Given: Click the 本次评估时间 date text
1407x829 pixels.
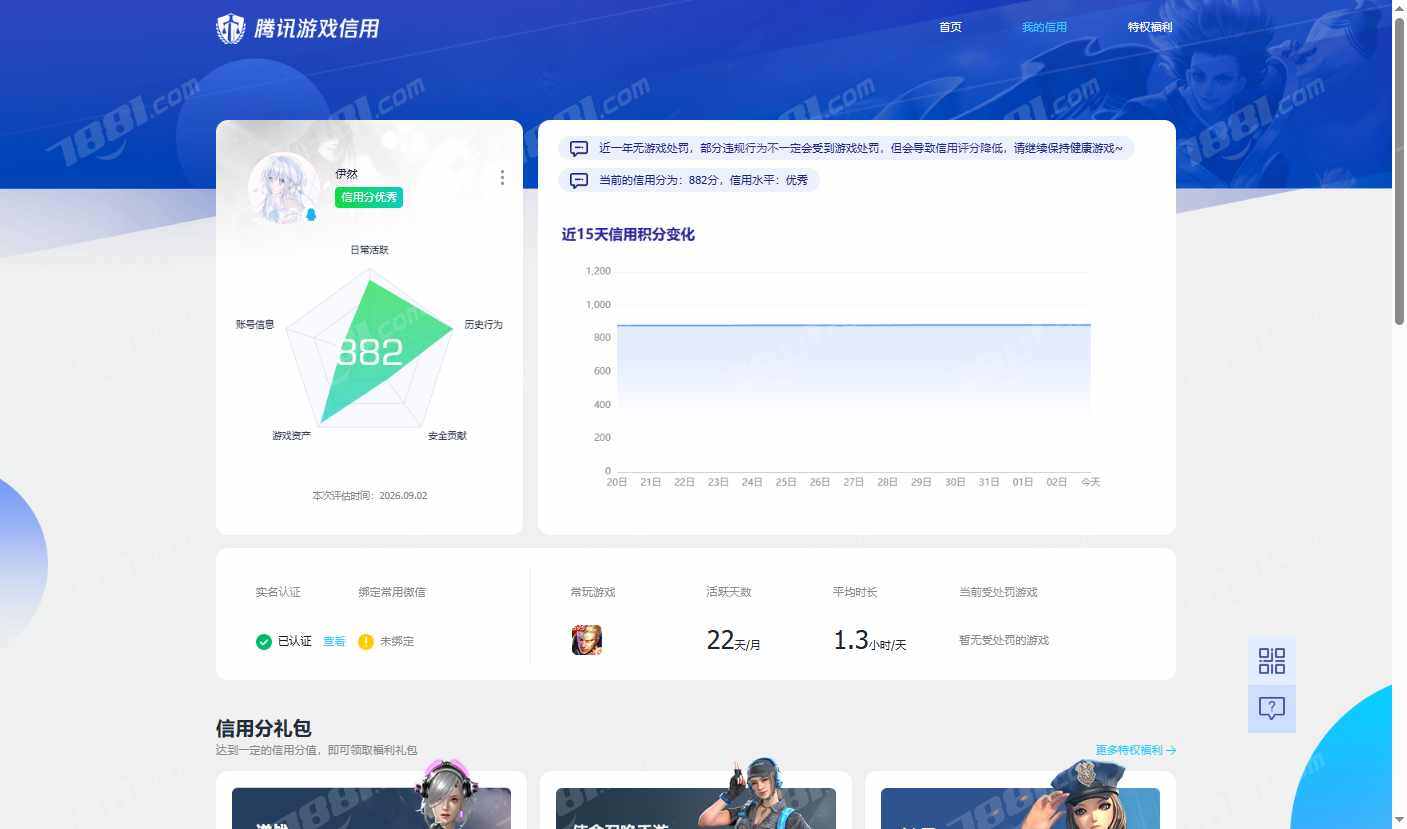Looking at the screenshot, I should 370,496.
